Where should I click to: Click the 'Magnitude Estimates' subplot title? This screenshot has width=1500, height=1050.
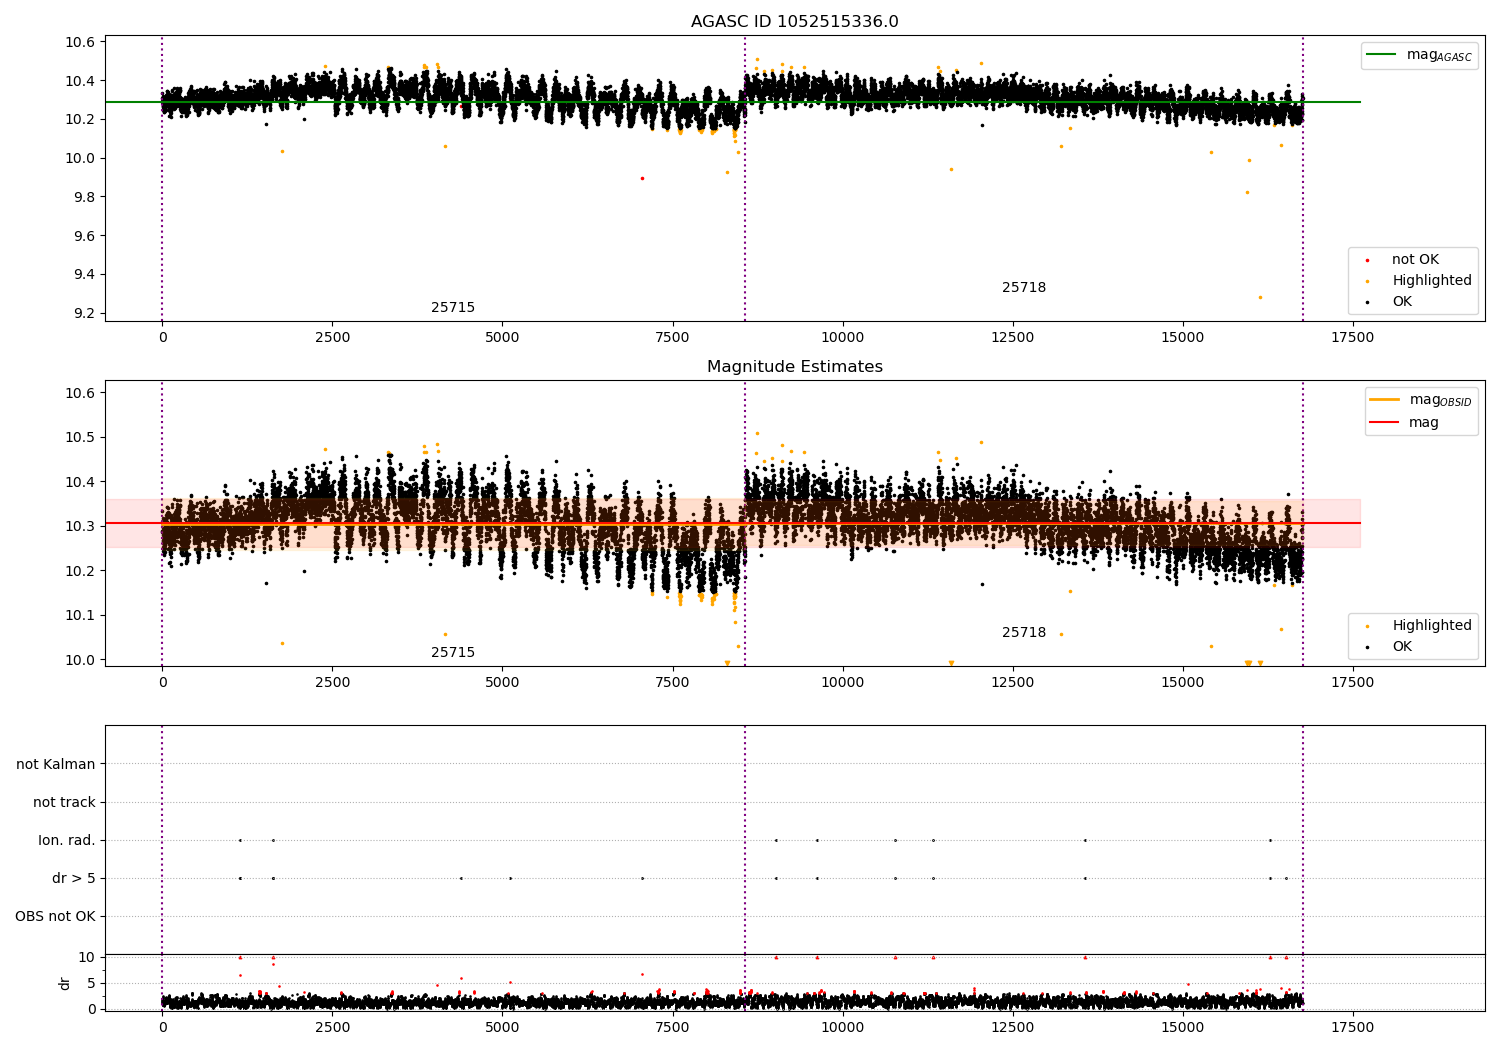[x=794, y=367]
